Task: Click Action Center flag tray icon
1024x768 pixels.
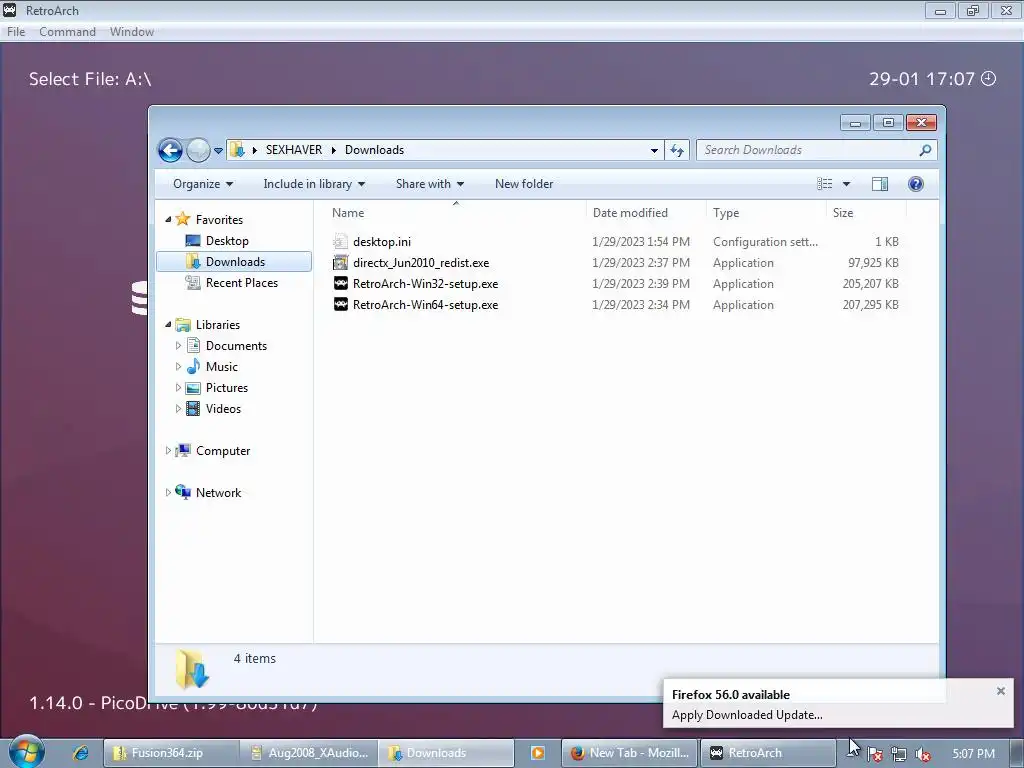Action: 874,754
